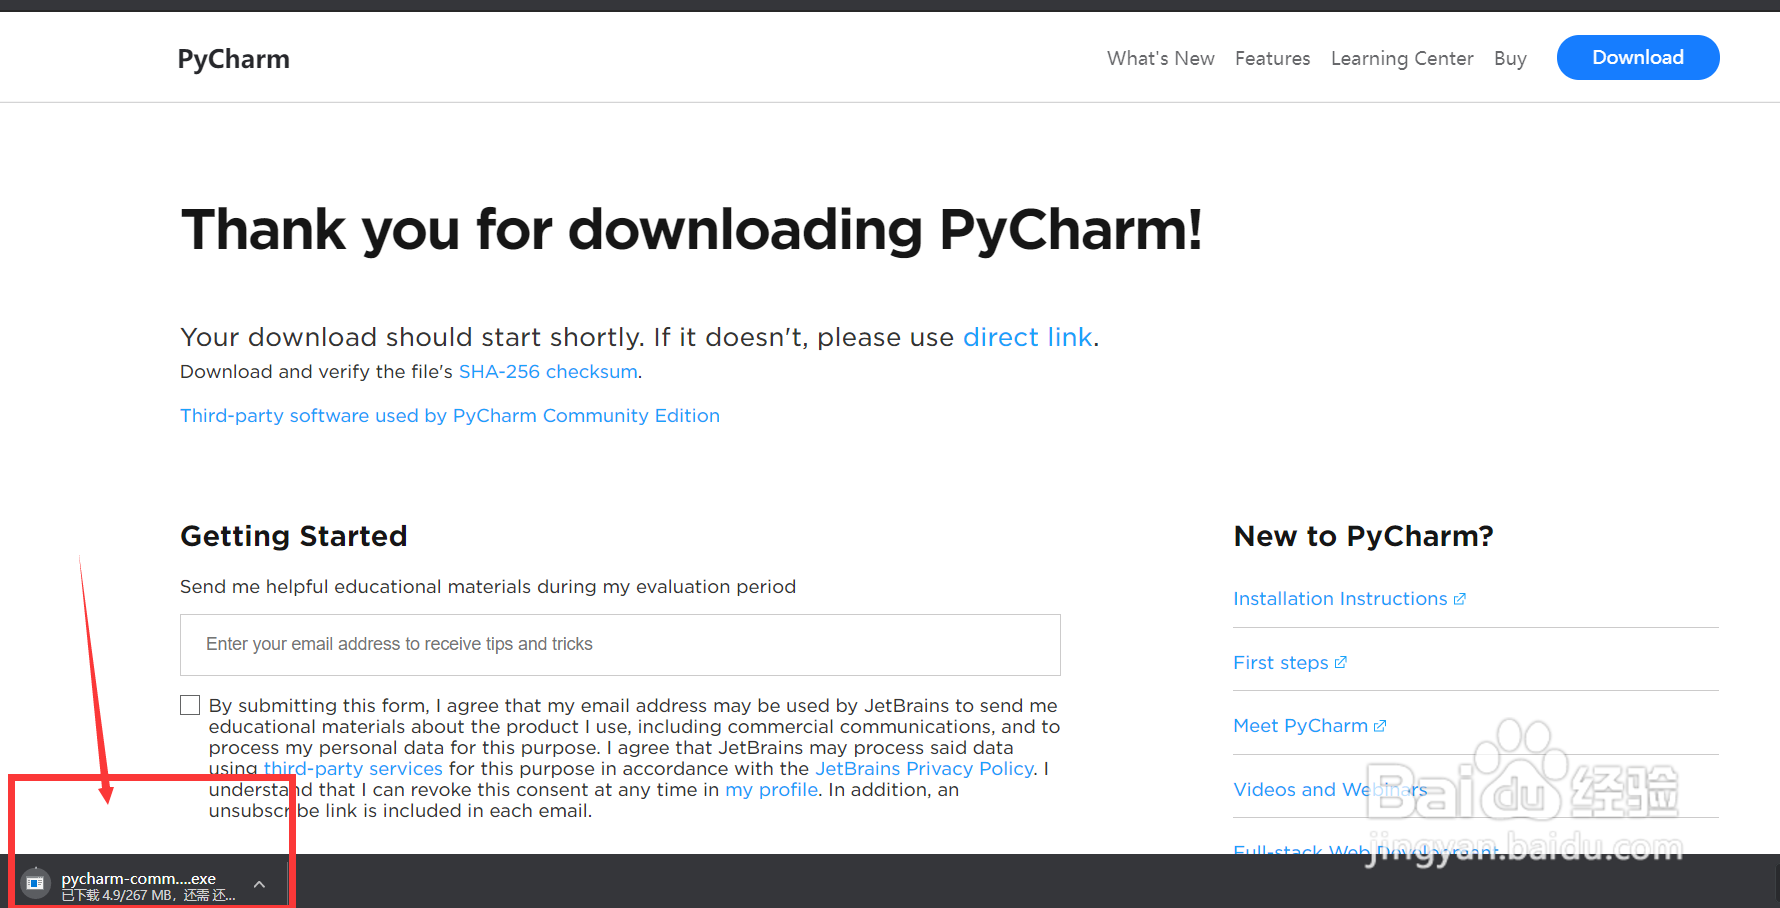Screen dimensions: 1780x908
Task: Follow the my profile link
Action: point(771,790)
